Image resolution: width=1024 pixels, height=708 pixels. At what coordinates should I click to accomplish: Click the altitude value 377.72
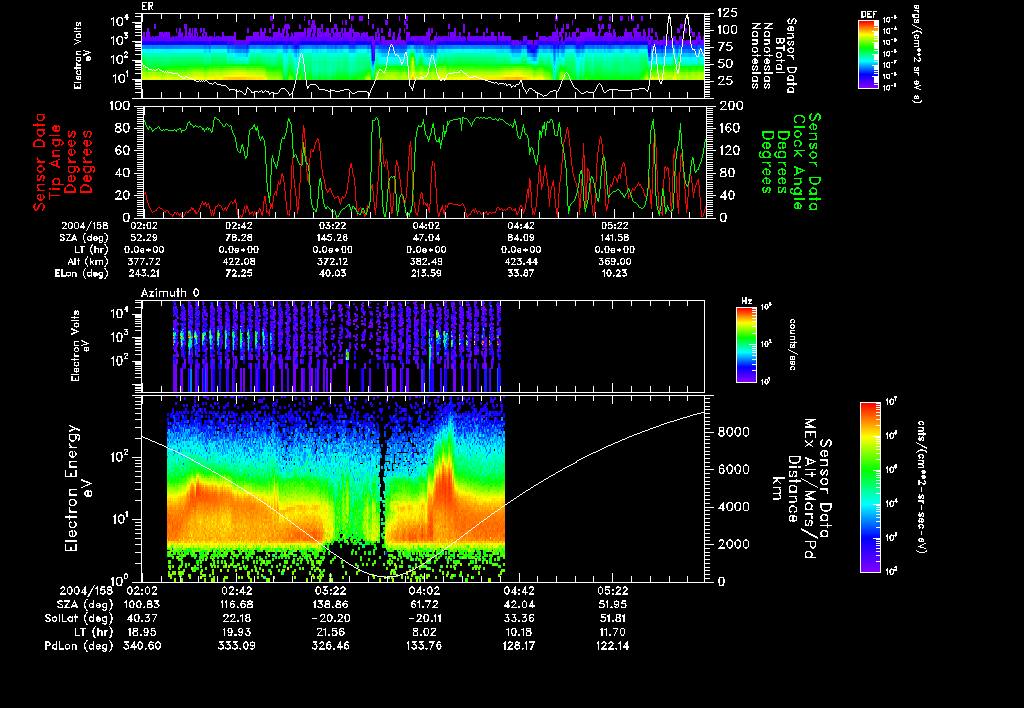[x=144, y=261]
